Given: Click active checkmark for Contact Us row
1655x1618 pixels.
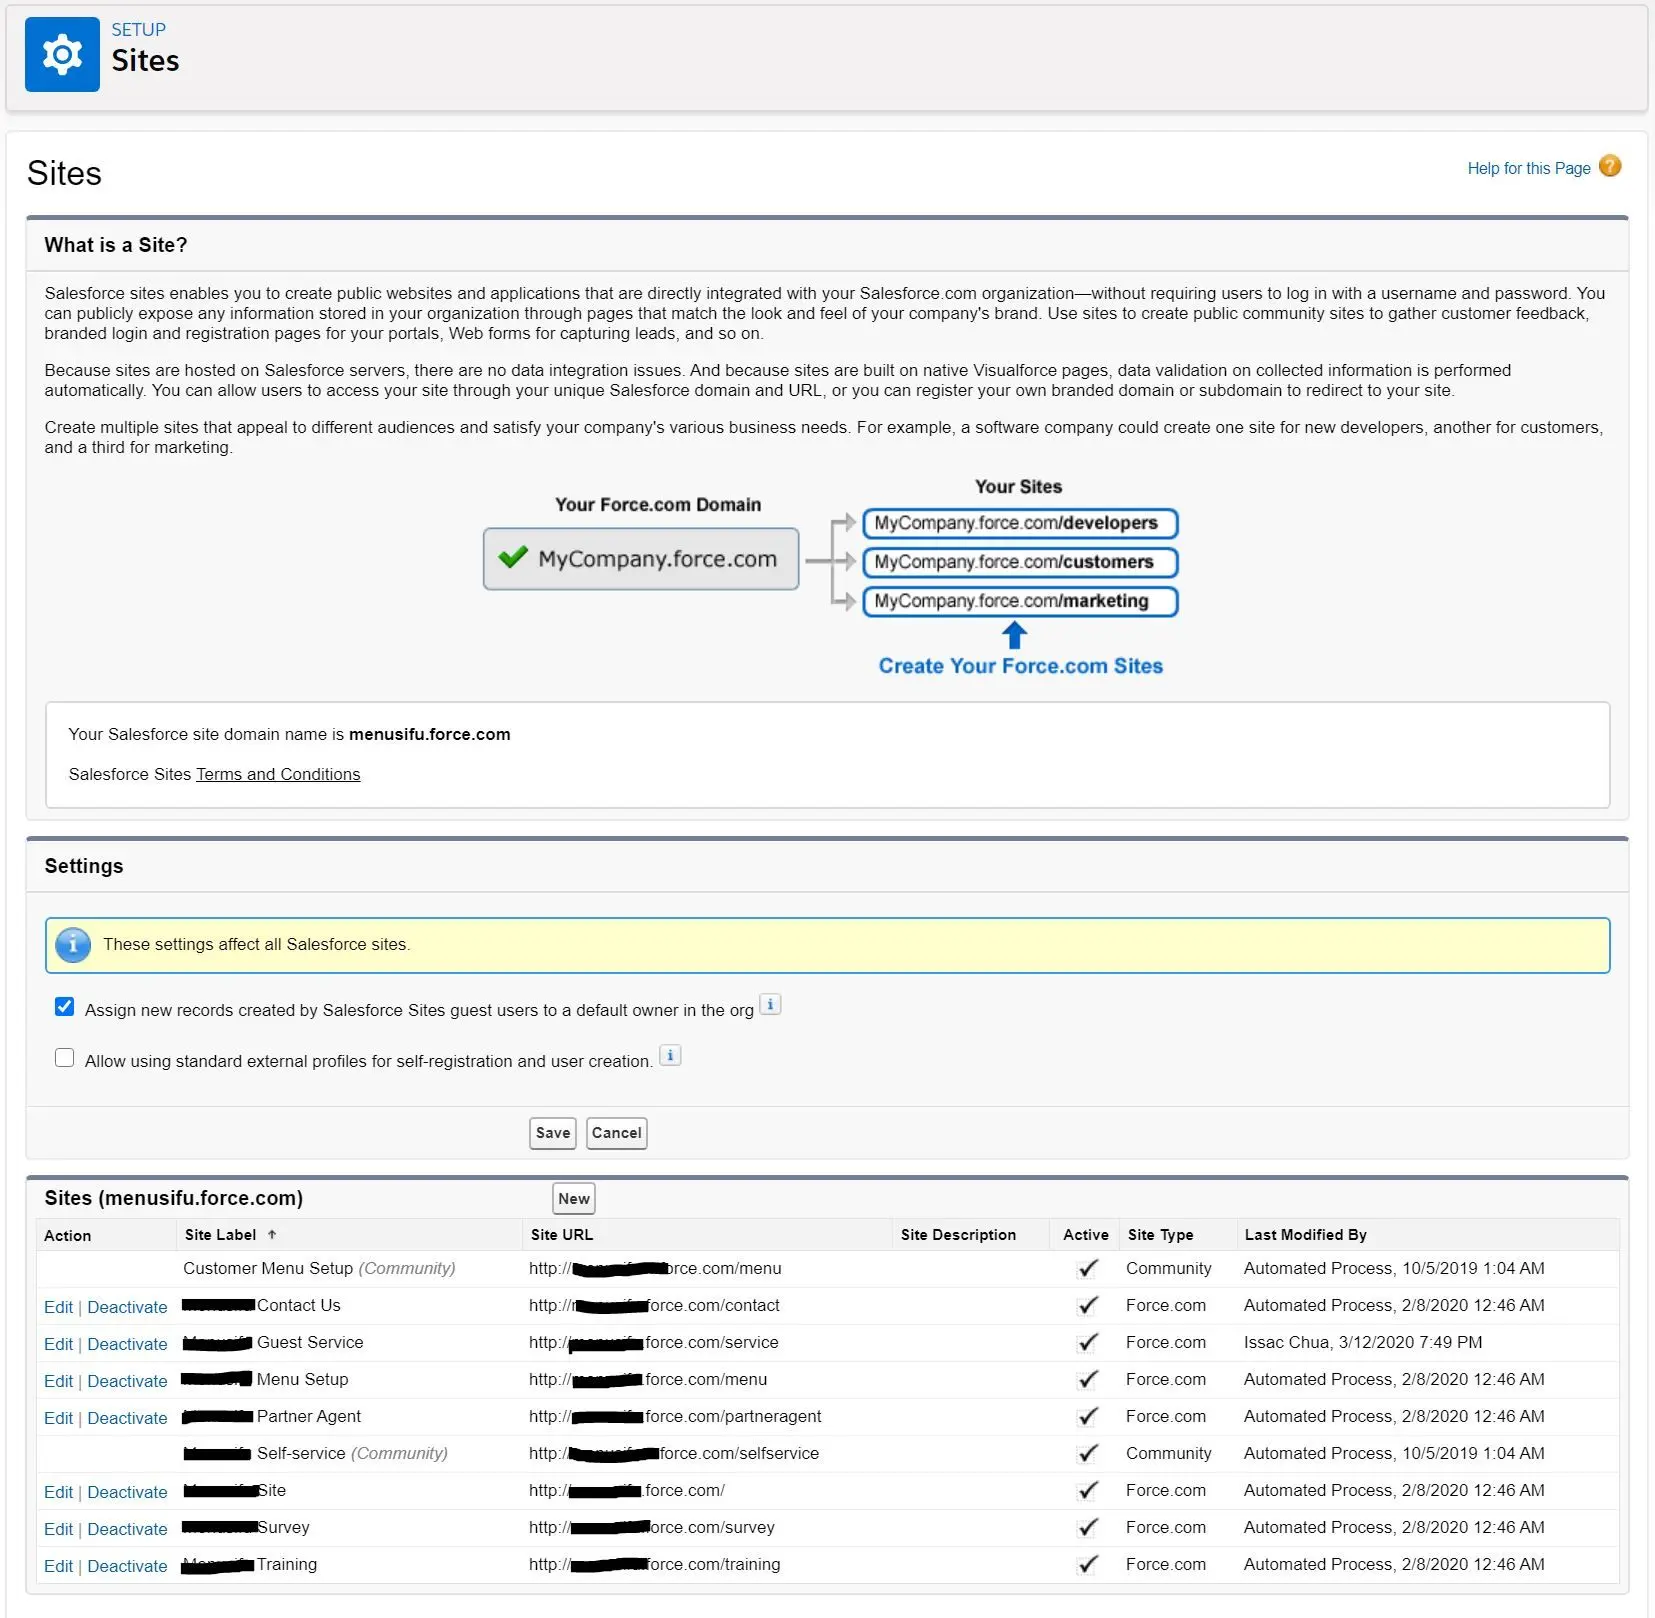Looking at the screenshot, I should click(1088, 1305).
